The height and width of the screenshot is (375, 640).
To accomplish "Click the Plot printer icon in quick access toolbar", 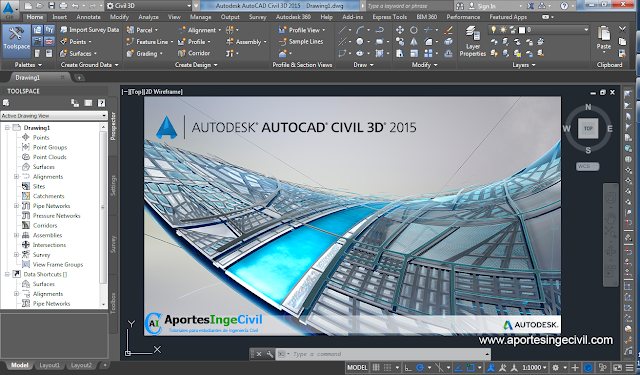I will click(x=63, y=6).
